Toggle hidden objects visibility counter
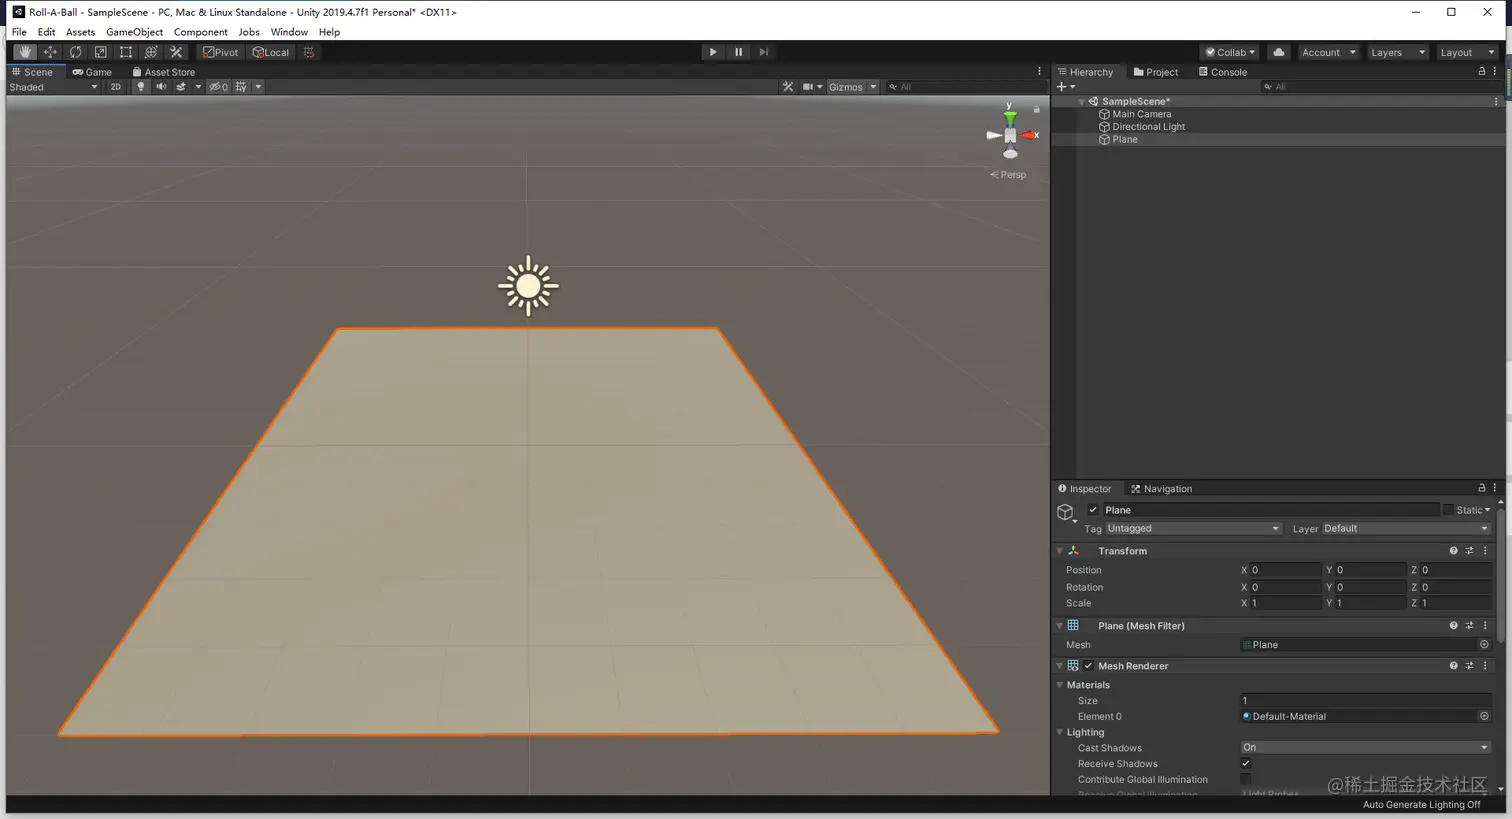 point(218,87)
